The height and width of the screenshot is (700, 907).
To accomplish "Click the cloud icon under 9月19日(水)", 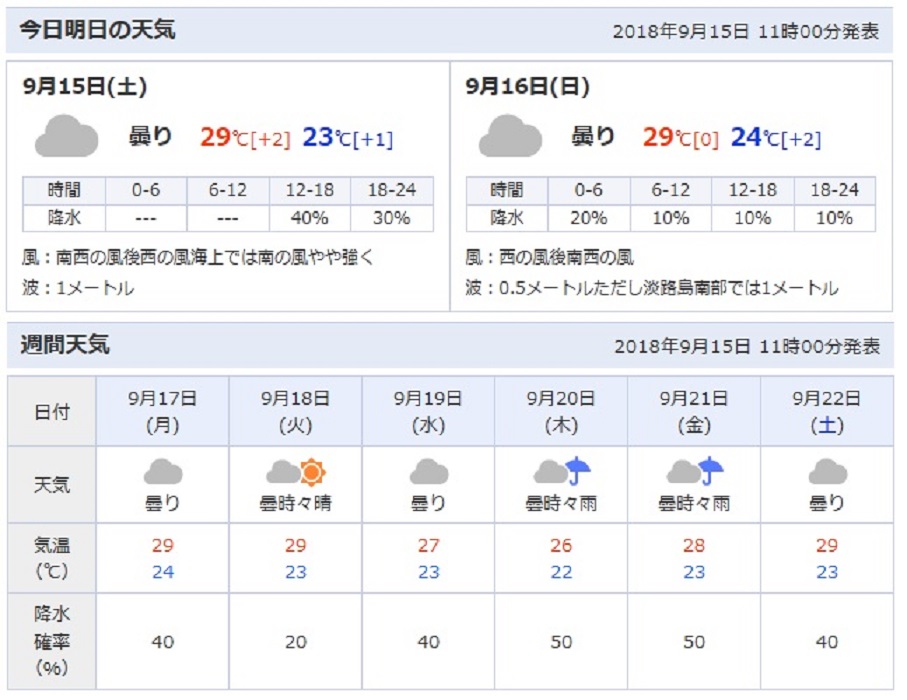I will click(x=429, y=471).
